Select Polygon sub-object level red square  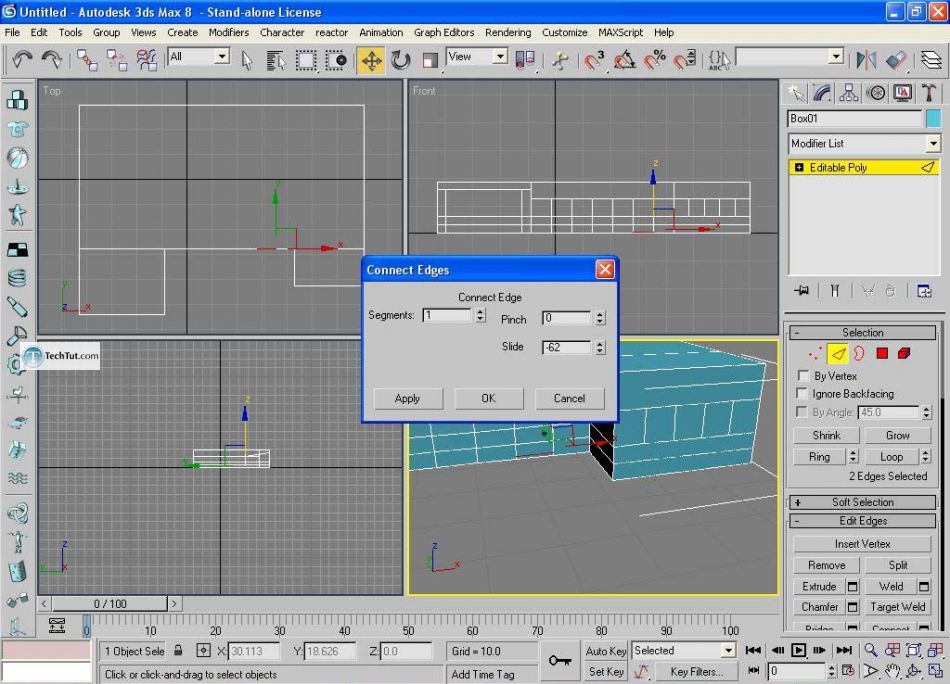pos(882,353)
